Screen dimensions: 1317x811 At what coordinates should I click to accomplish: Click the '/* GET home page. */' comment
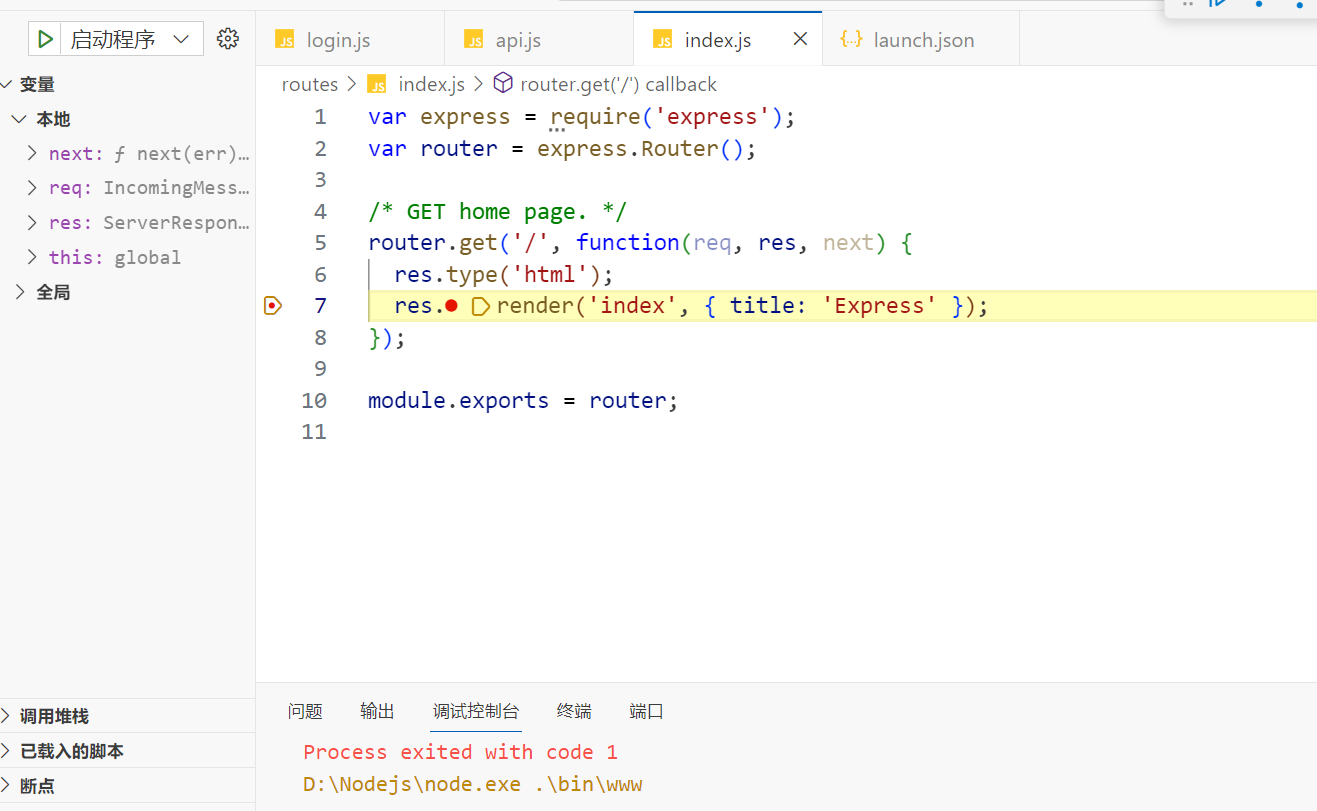497,211
